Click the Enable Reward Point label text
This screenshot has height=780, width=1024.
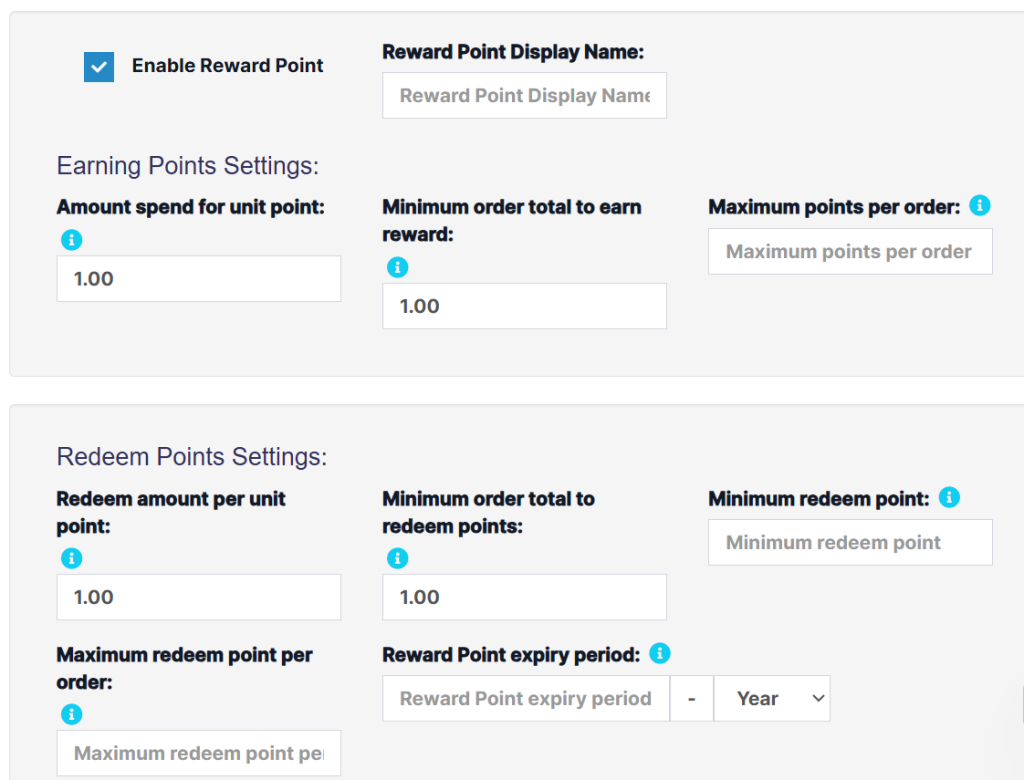tap(228, 66)
